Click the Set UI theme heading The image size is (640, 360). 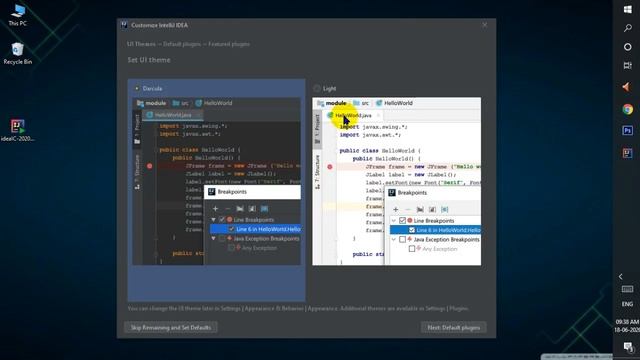[149, 60]
